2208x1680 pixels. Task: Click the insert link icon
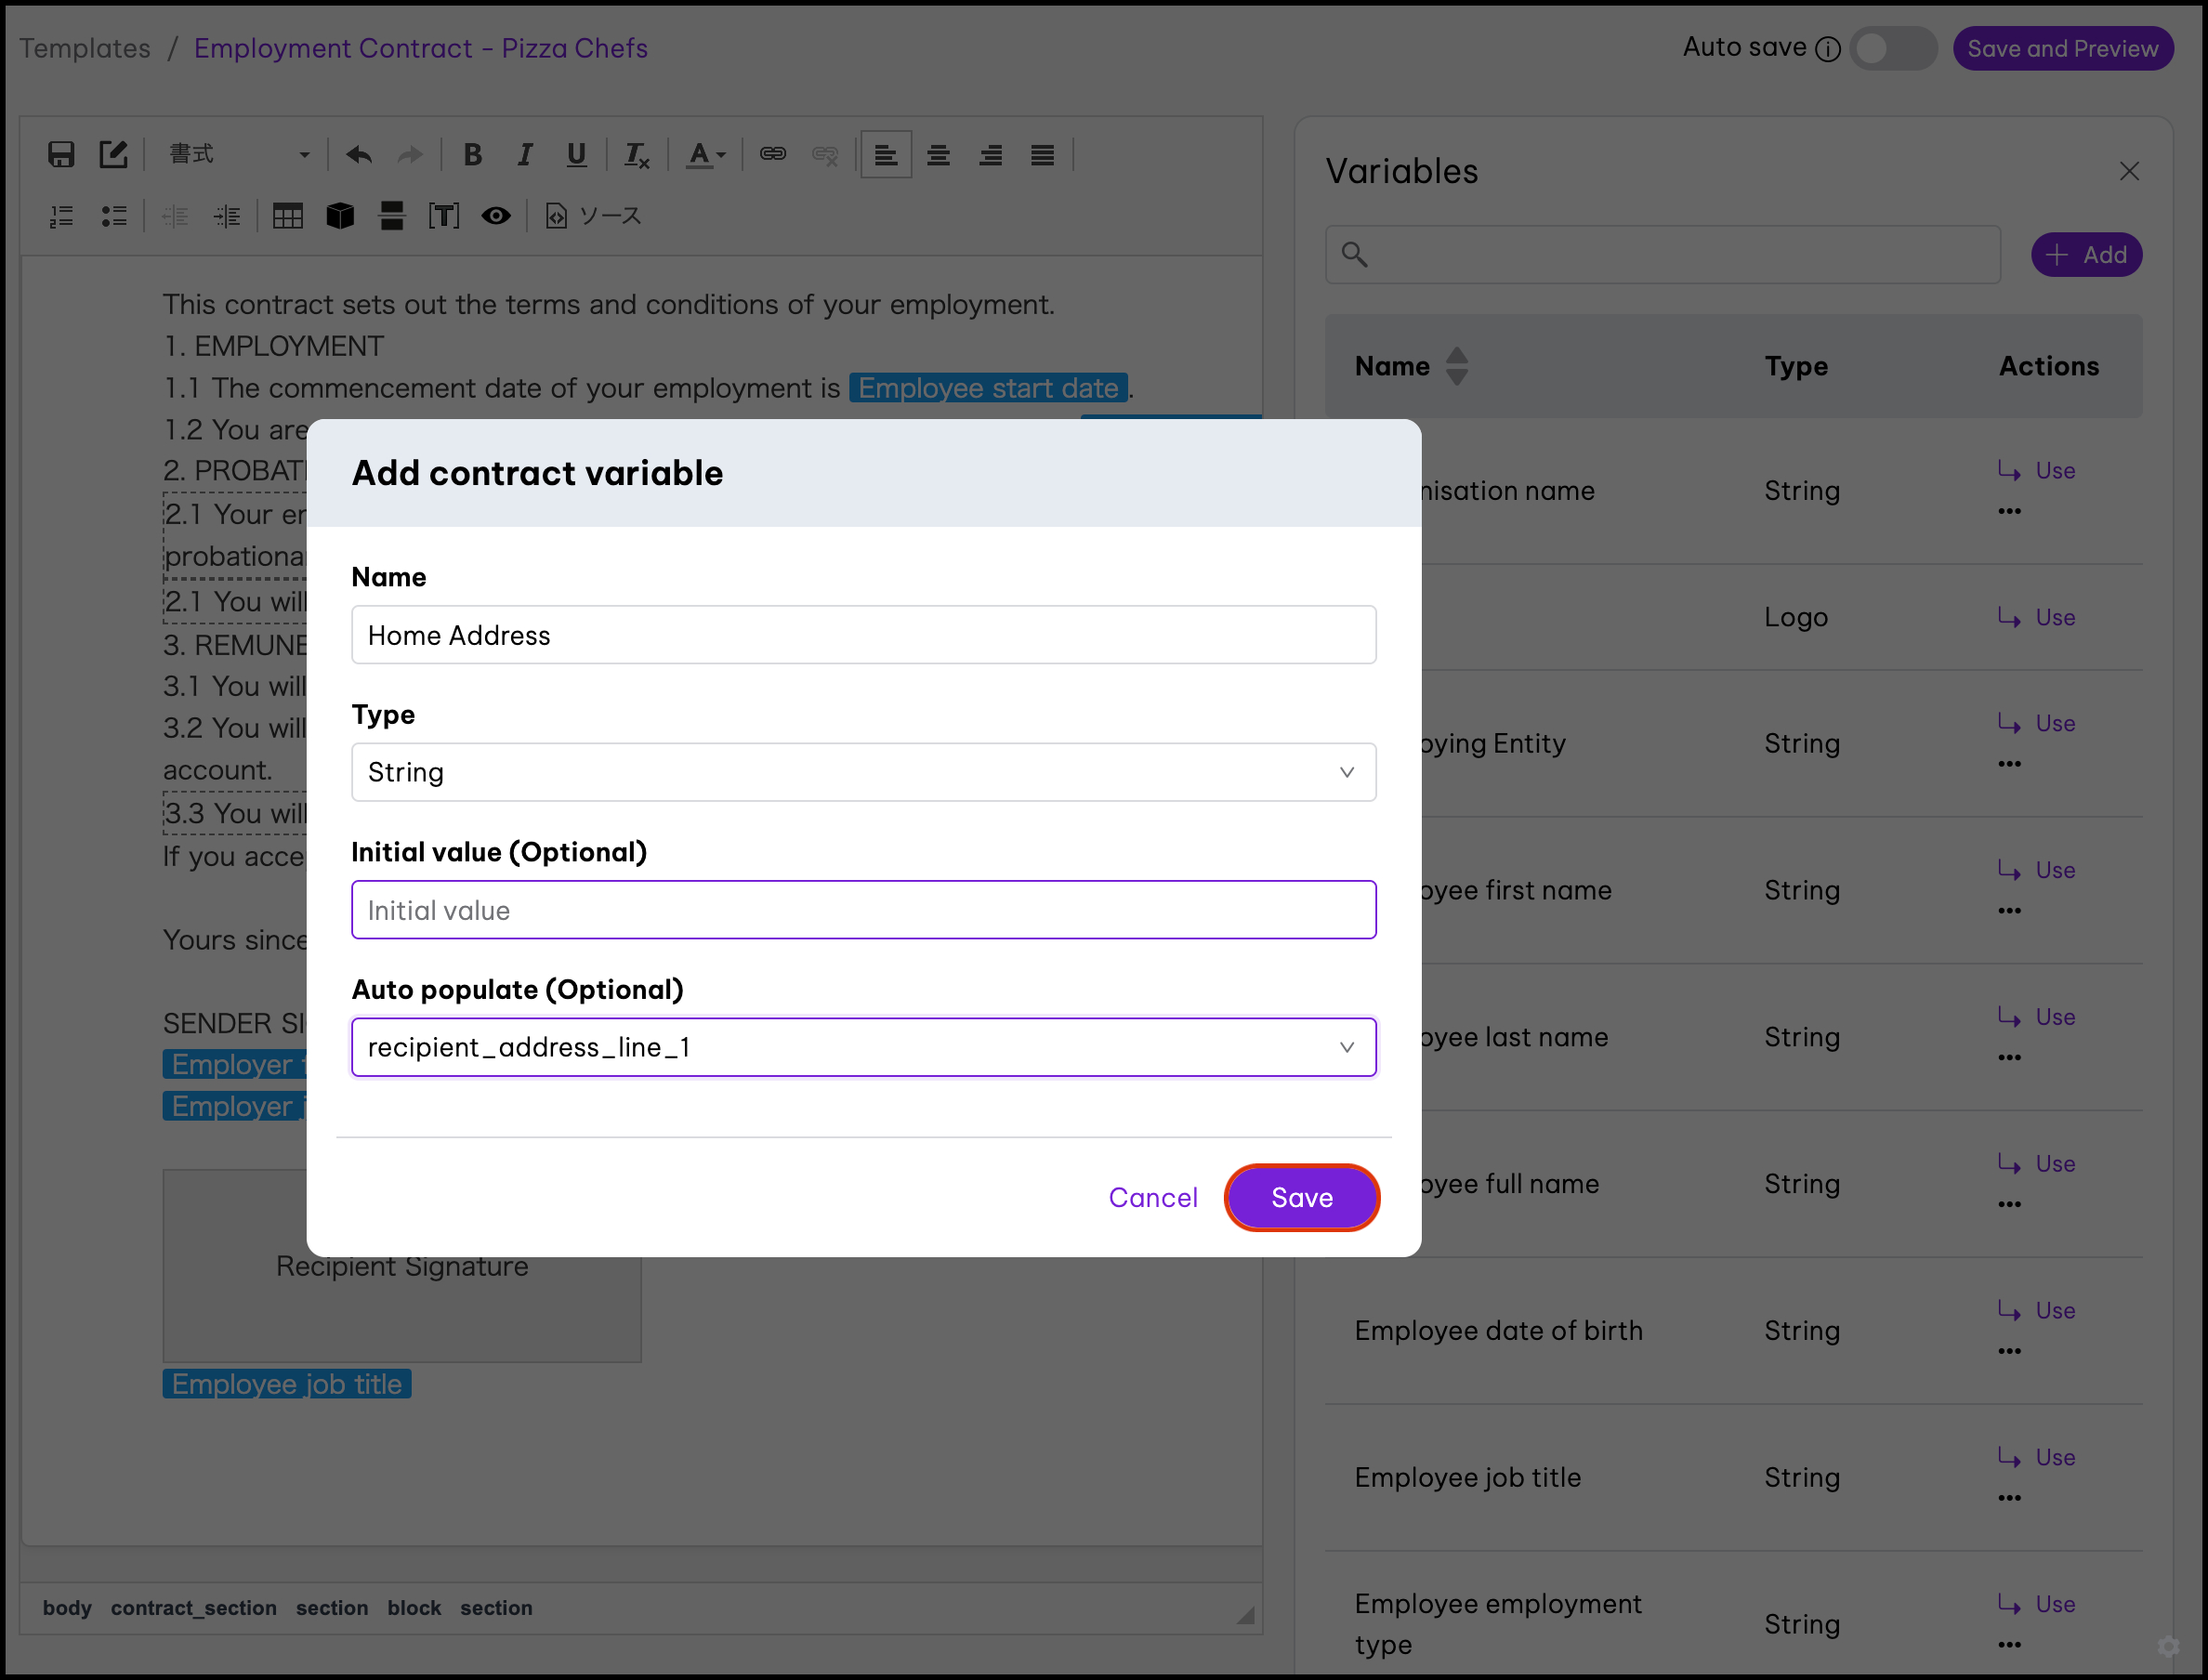tap(772, 155)
